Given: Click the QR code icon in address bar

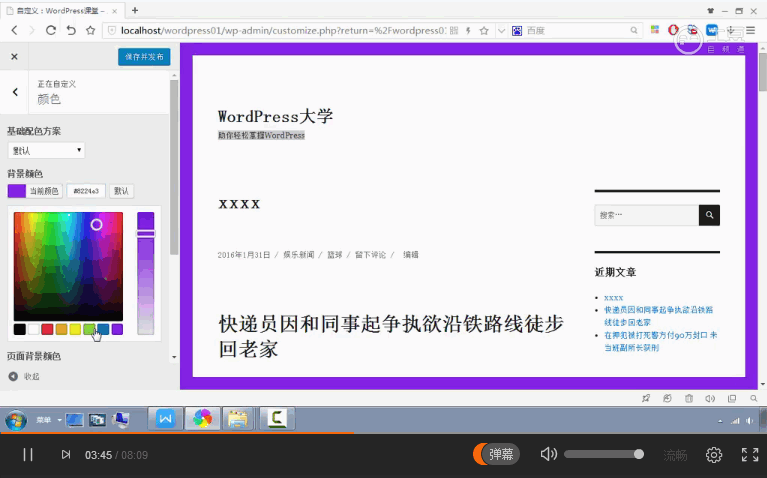Looking at the screenshot, I should pos(454,30).
